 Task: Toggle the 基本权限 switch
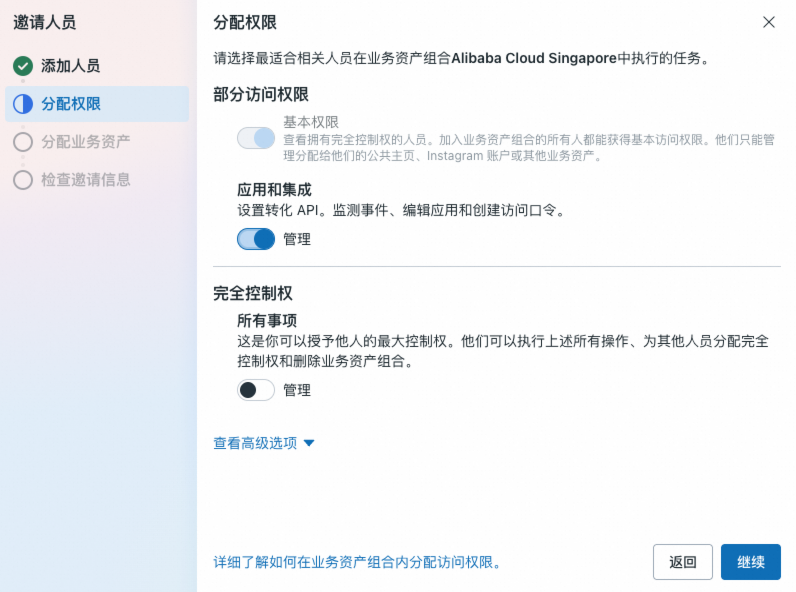point(256,138)
